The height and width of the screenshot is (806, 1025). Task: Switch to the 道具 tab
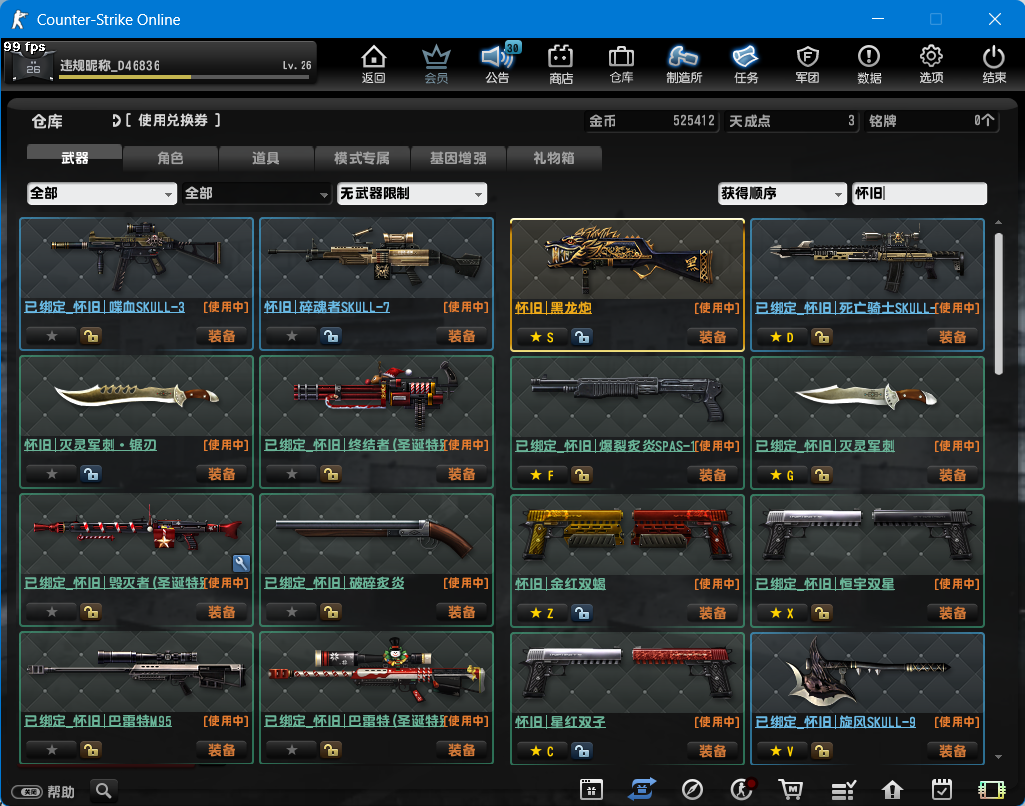click(266, 158)
